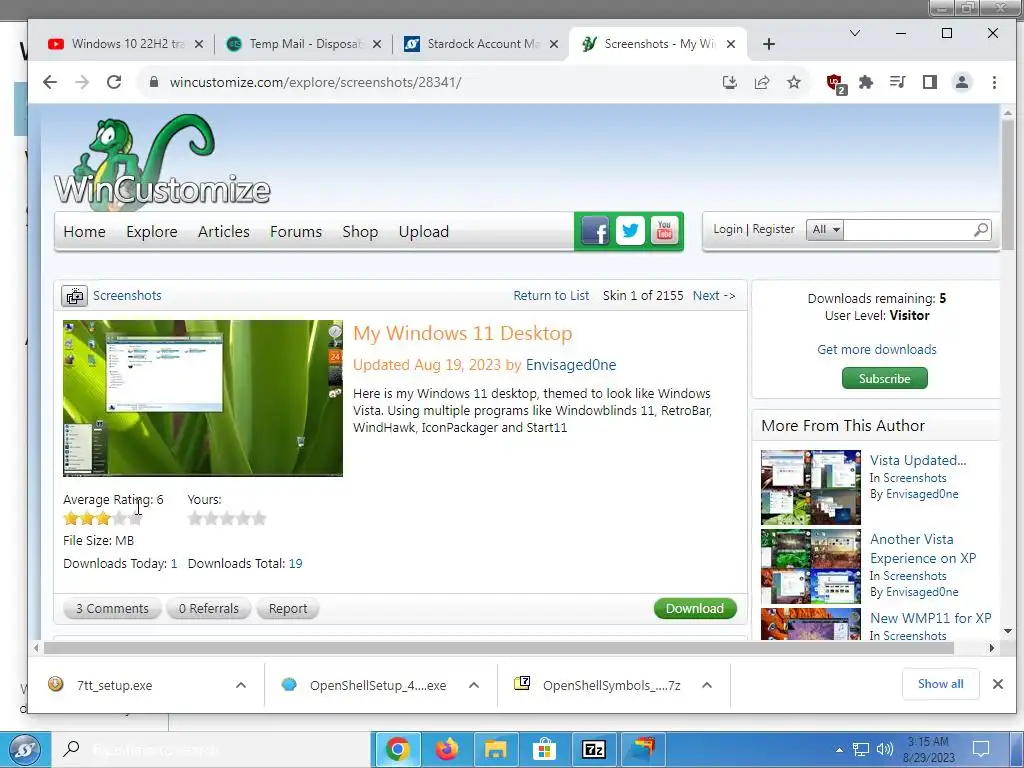Click the taskbar search magnifier
Screen dimensions: 1024x768
click(71, 748)
